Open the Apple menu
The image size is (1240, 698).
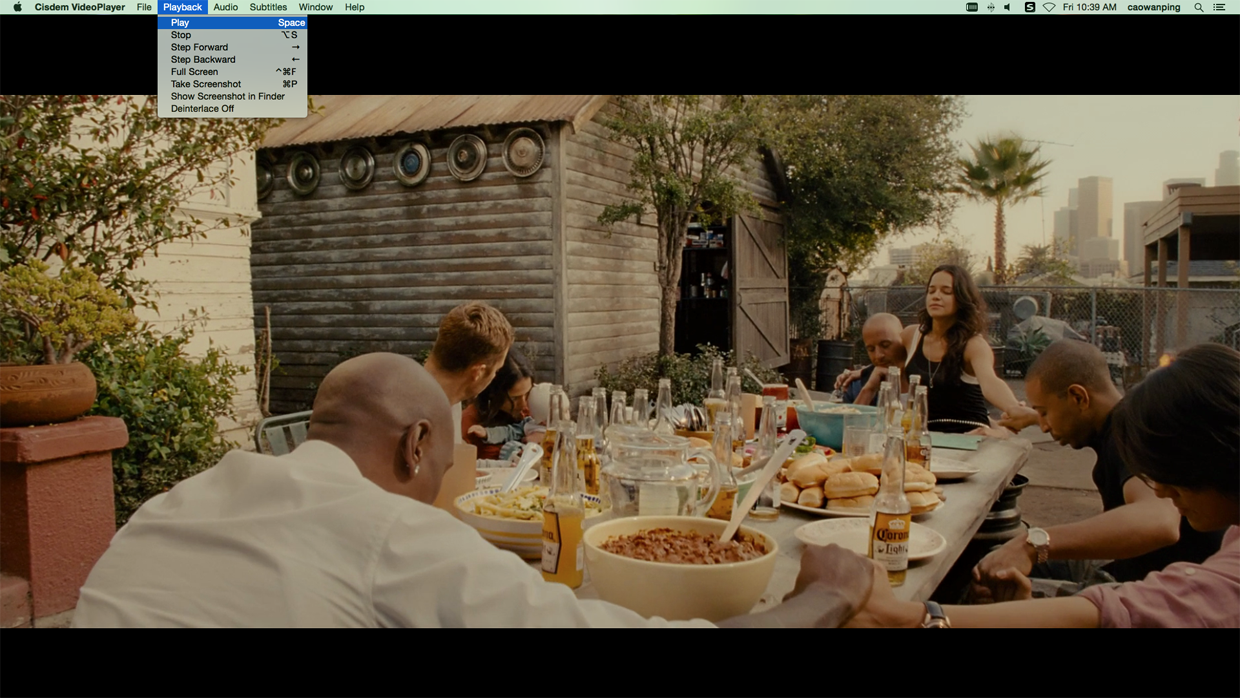click(17, 7)
